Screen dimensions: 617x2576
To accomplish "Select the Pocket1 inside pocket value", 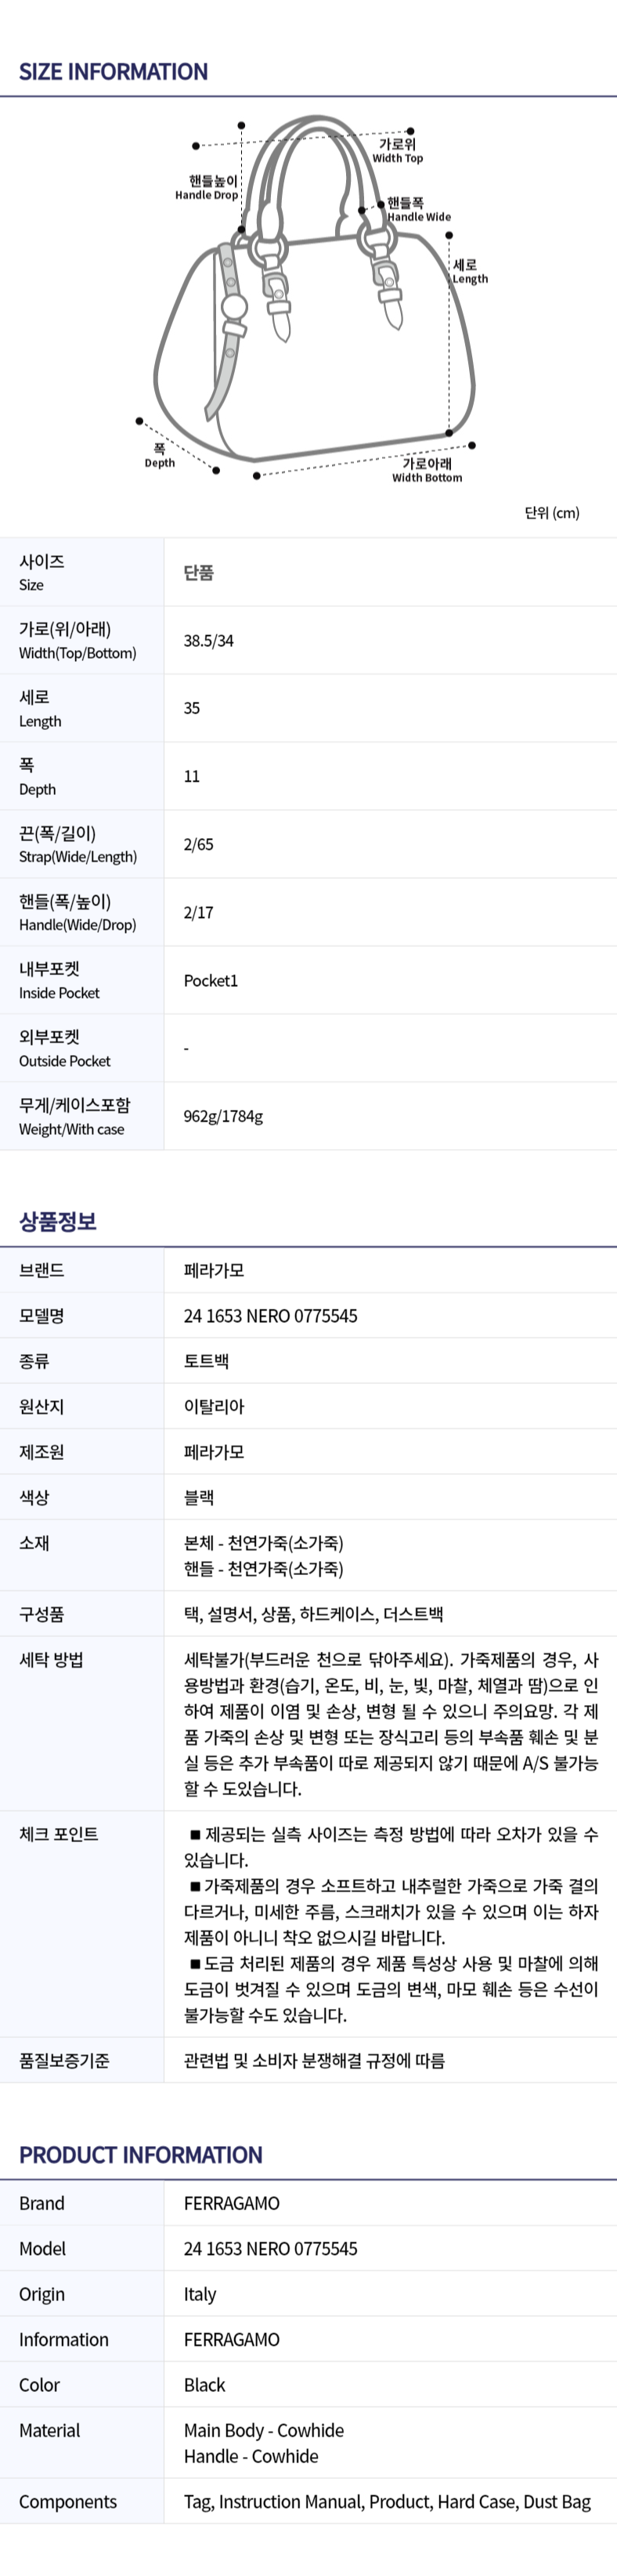I will click(211, 980).
